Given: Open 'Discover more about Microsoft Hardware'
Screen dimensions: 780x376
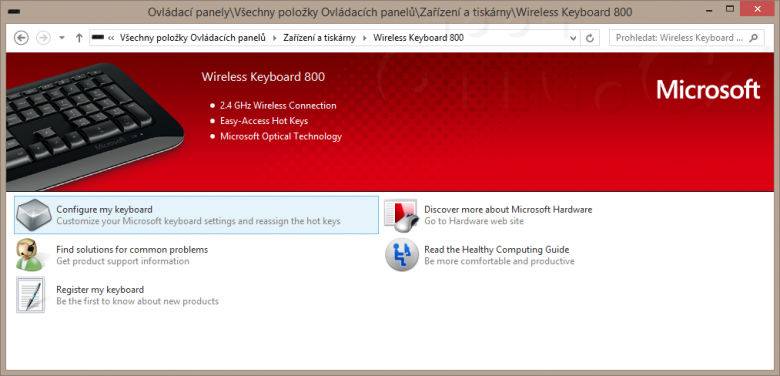Looking at the screenshot, I should [x=508, y=209].
